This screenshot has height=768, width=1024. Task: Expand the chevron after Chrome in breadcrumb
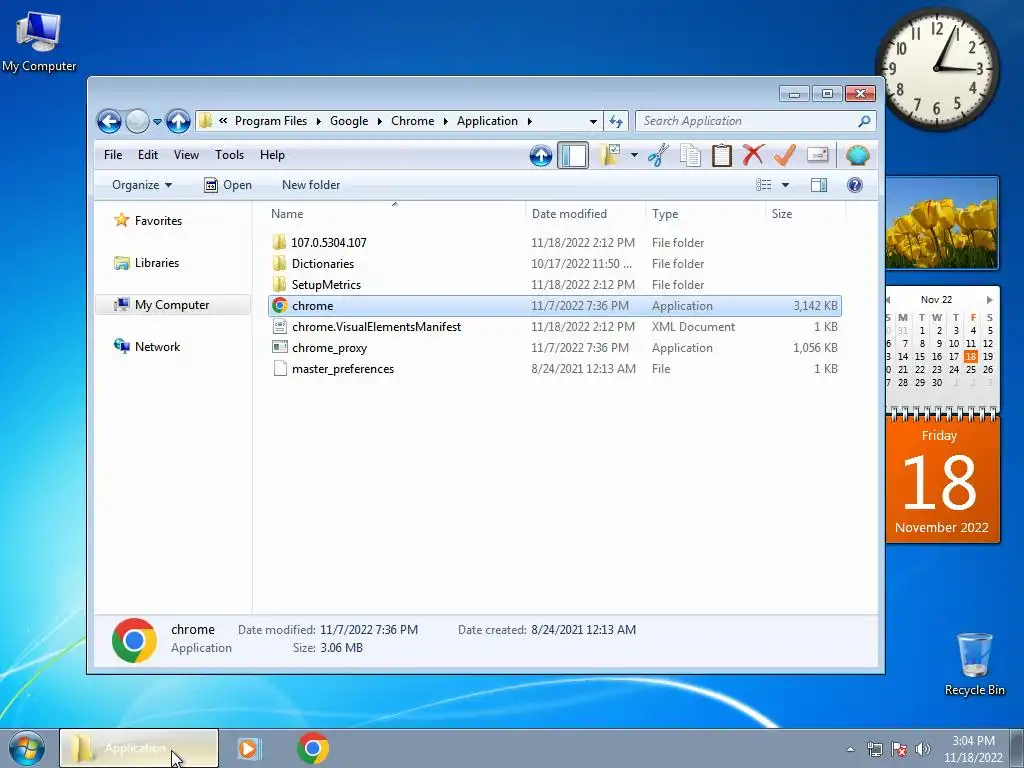coord(445,121)
